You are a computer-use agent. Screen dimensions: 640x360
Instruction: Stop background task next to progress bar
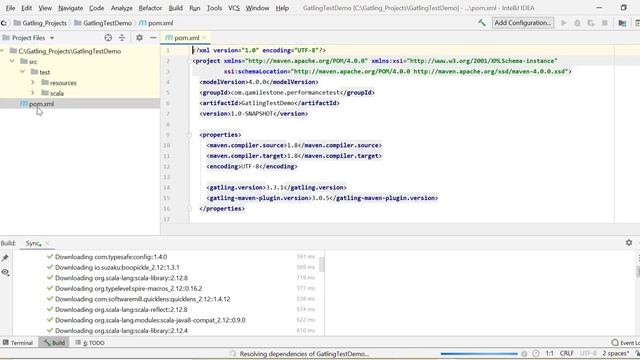tap(524, 353)
